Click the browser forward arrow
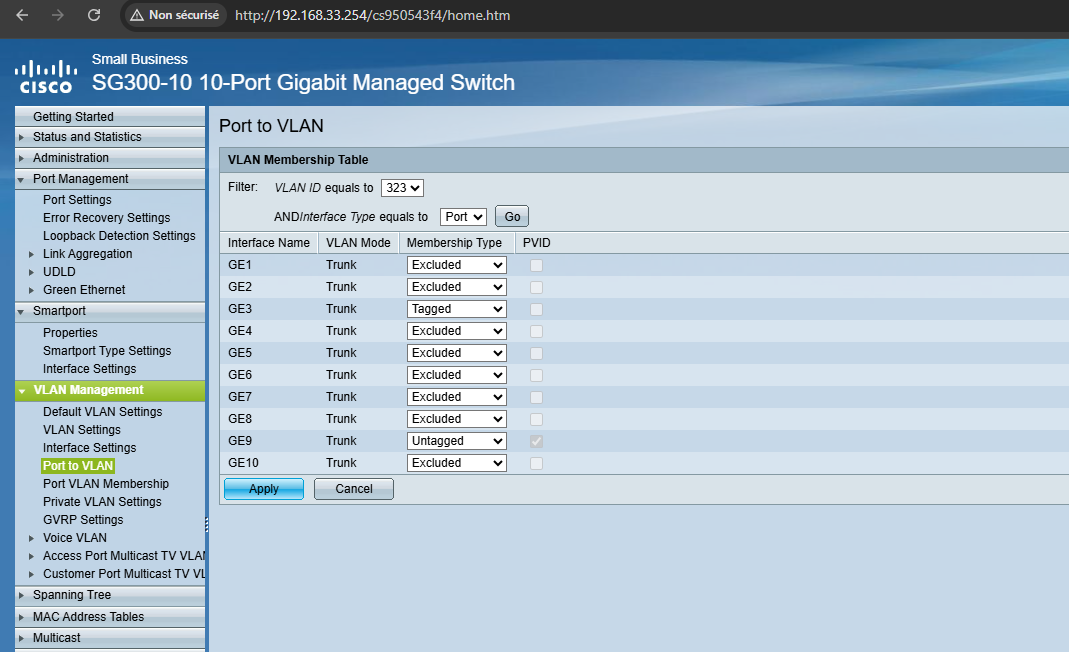Screen dimensions: 1069x652 tap(58, 16)
